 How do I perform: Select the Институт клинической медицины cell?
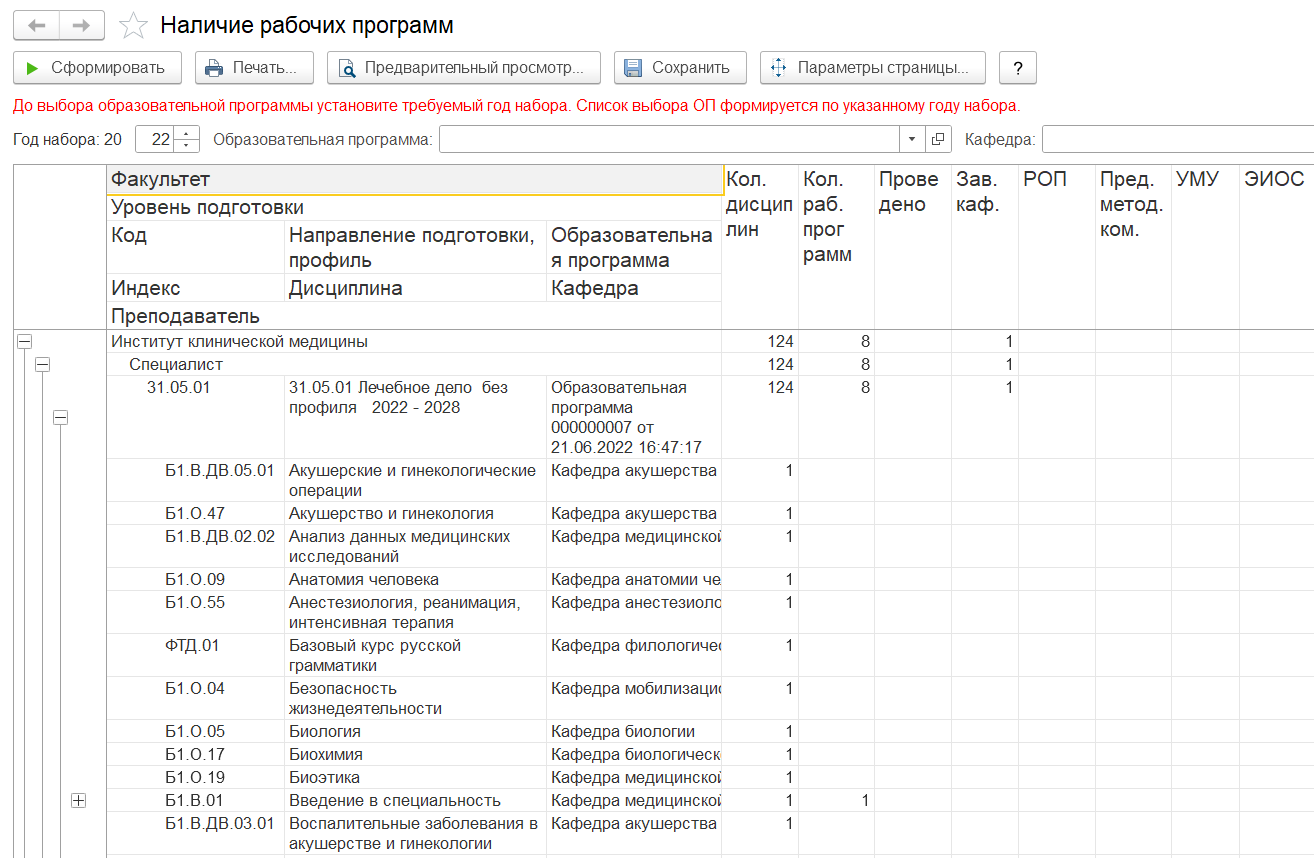[x=414, y=342]
